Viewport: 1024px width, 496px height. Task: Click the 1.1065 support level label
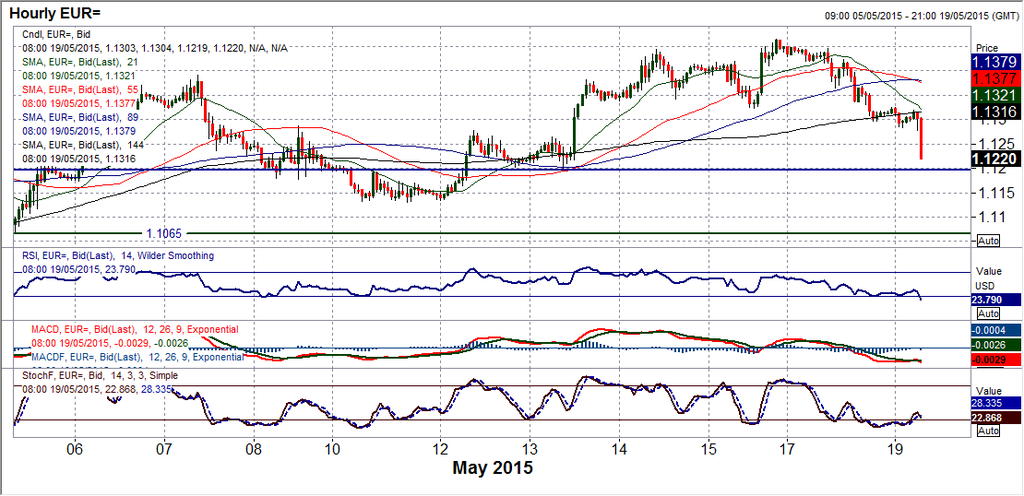click(163, 232)
